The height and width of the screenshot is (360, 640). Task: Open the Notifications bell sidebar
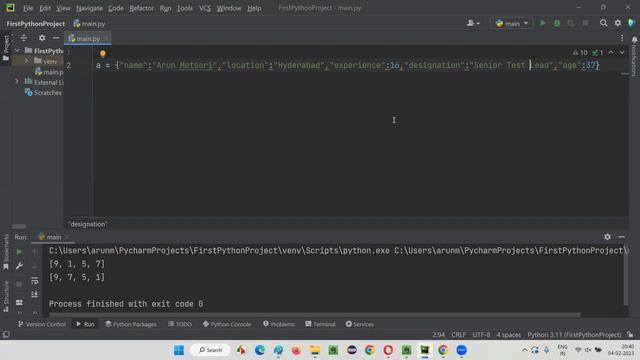634,57
